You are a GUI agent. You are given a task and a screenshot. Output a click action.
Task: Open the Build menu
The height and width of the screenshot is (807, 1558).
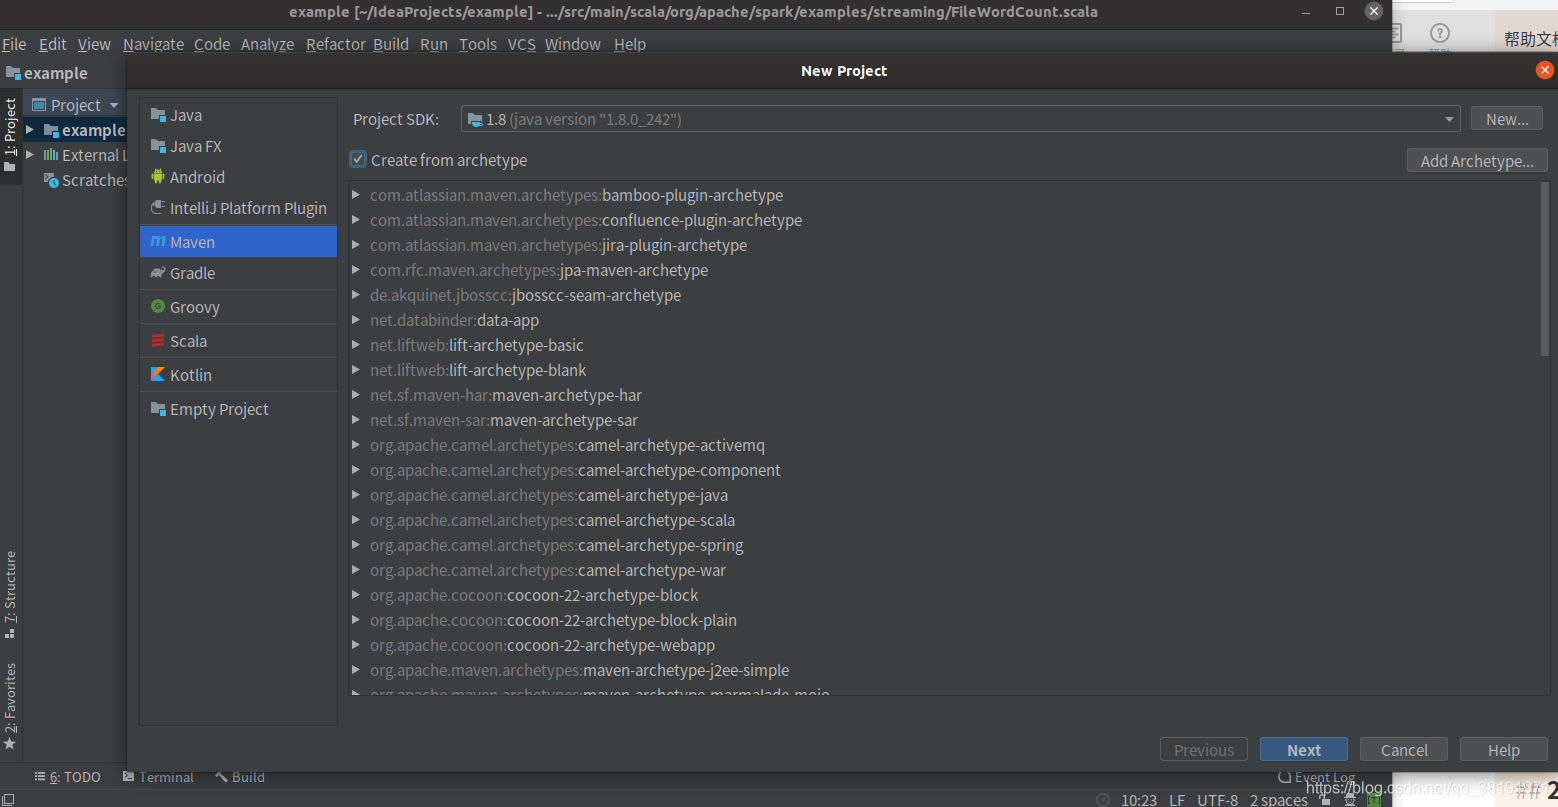coord(391,44)
